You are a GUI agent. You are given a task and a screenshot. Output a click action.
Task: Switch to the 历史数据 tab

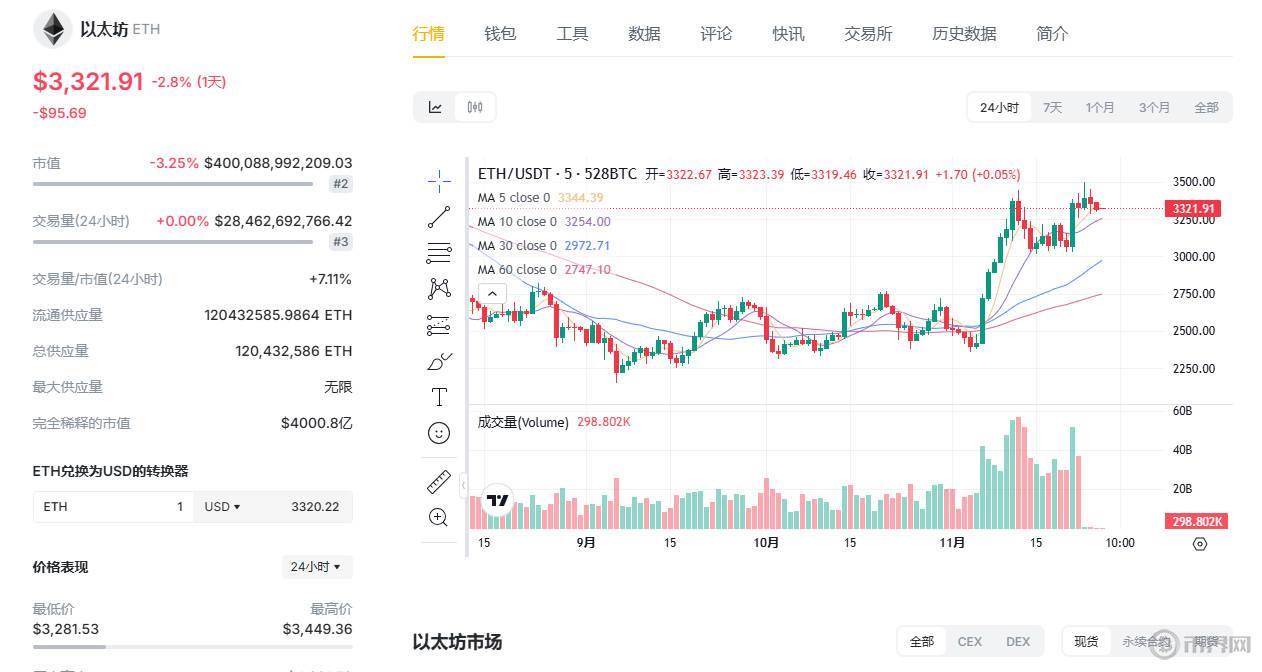pyautogui.click(x=964, y=33)
